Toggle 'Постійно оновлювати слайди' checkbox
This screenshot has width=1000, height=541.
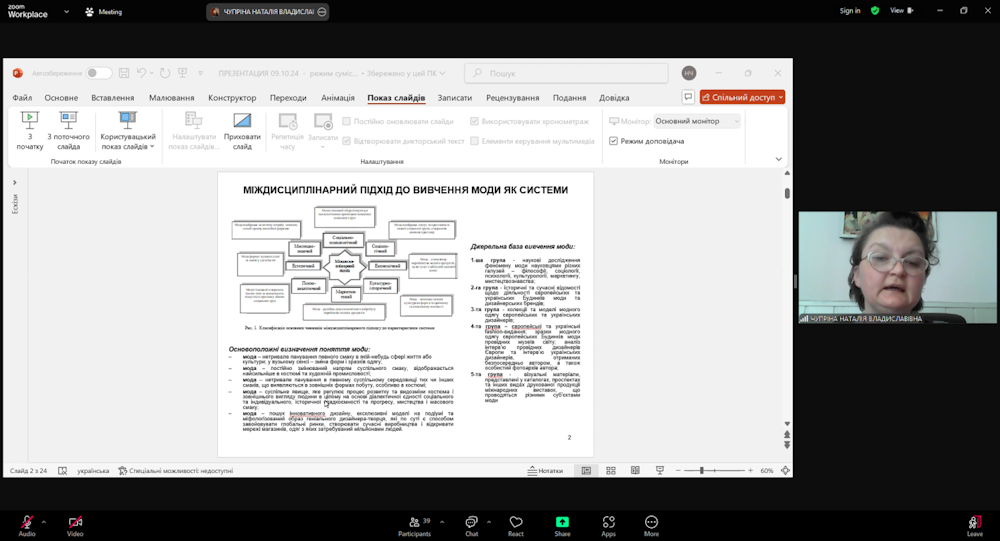346,121
